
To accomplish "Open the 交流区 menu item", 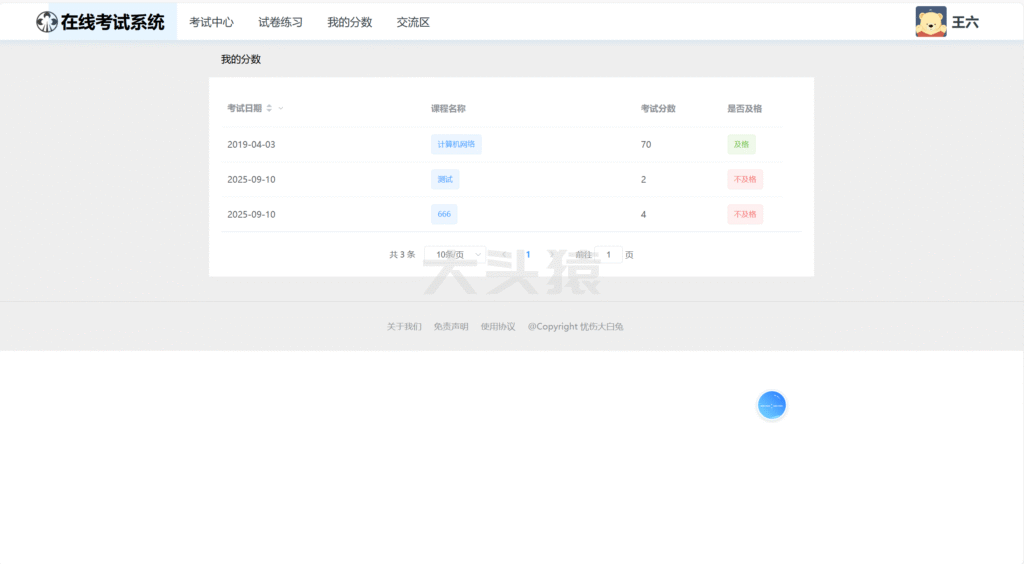I will point(413,22).
